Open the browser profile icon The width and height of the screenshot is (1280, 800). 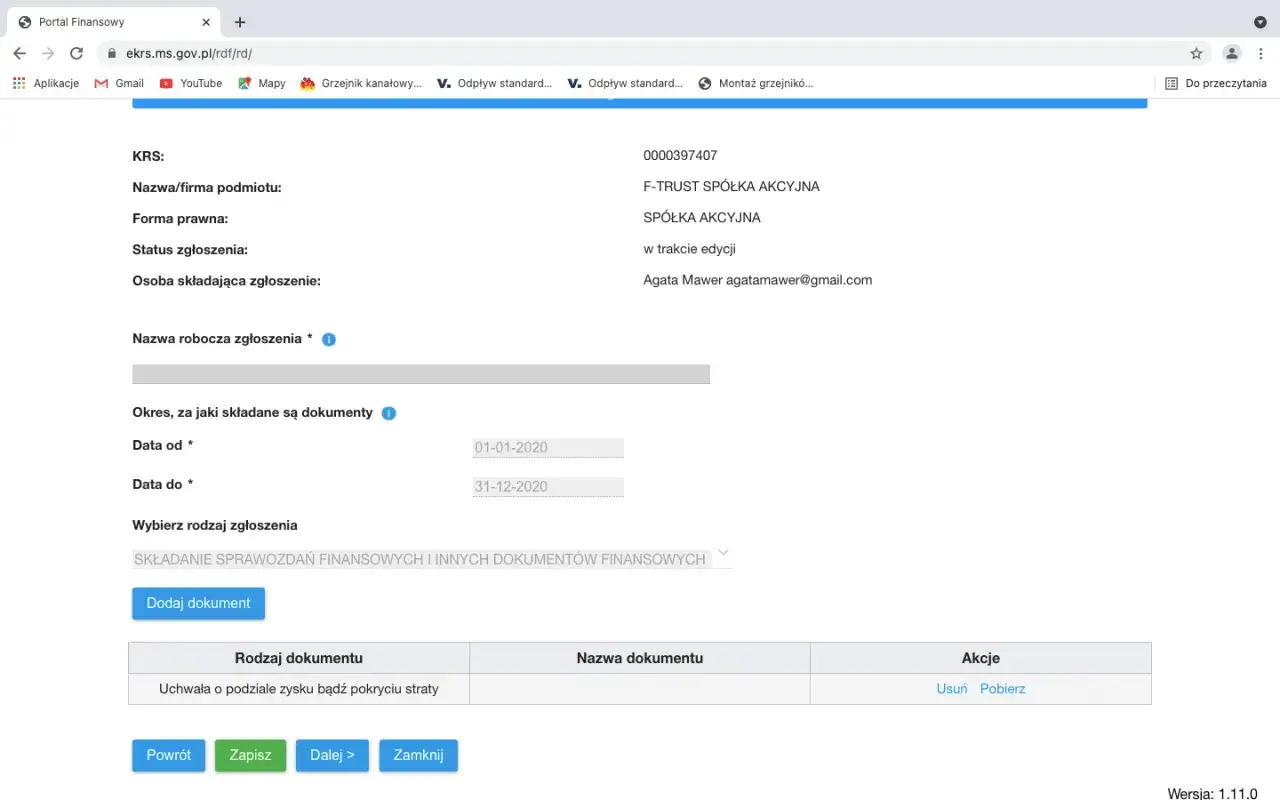(1229, 52)
